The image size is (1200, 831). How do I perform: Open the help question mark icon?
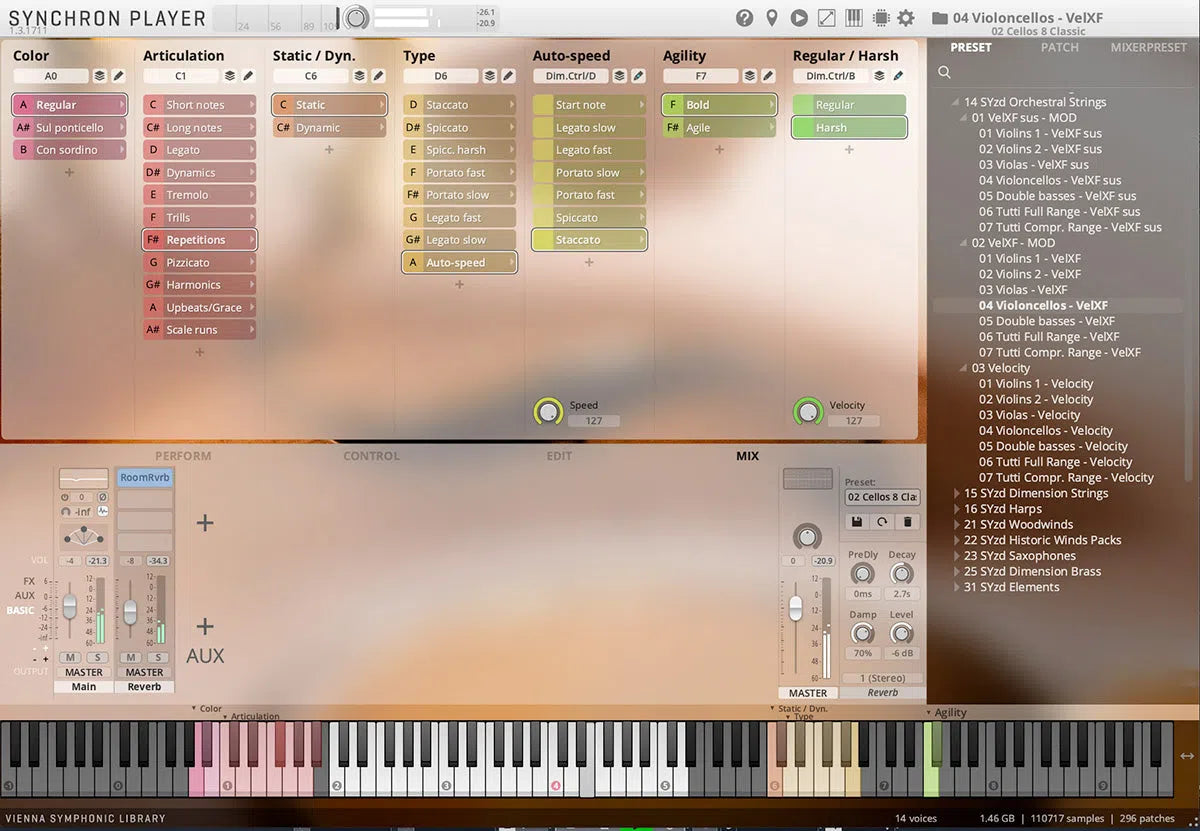click(x=744, y=18)
